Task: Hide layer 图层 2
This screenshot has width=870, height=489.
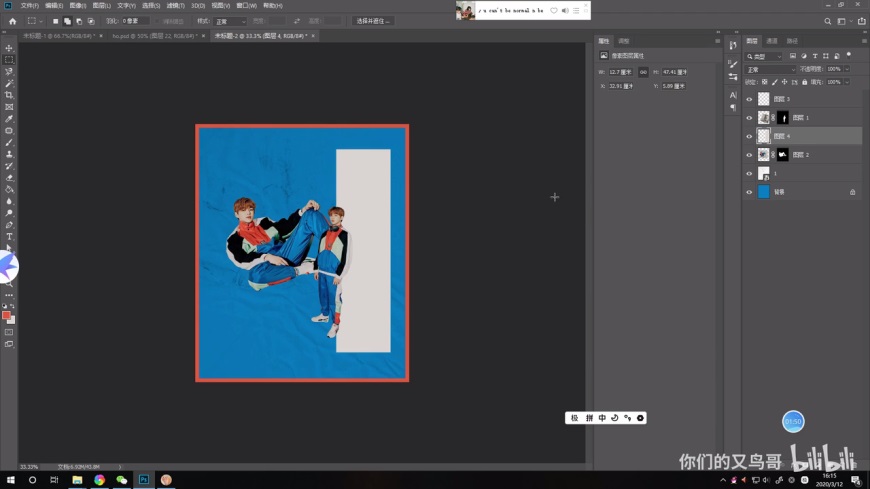Action: [x=749, y=155]
